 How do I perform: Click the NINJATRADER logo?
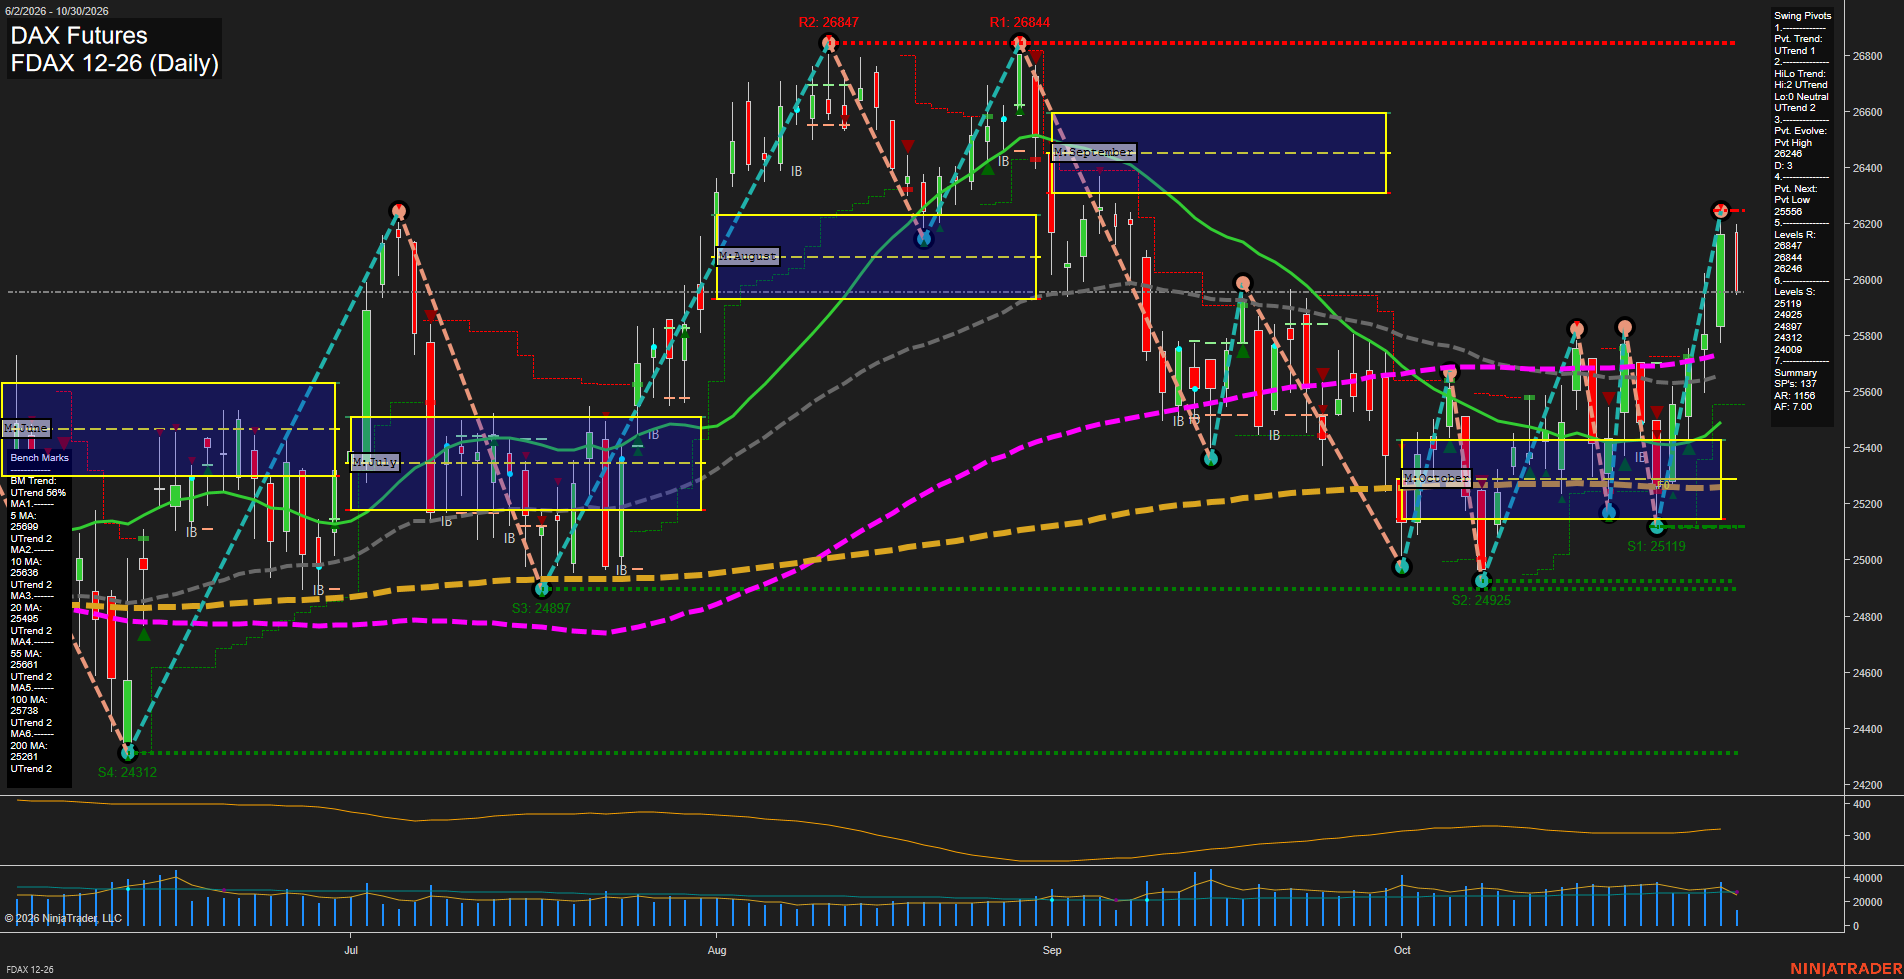tap(1846, 969)
